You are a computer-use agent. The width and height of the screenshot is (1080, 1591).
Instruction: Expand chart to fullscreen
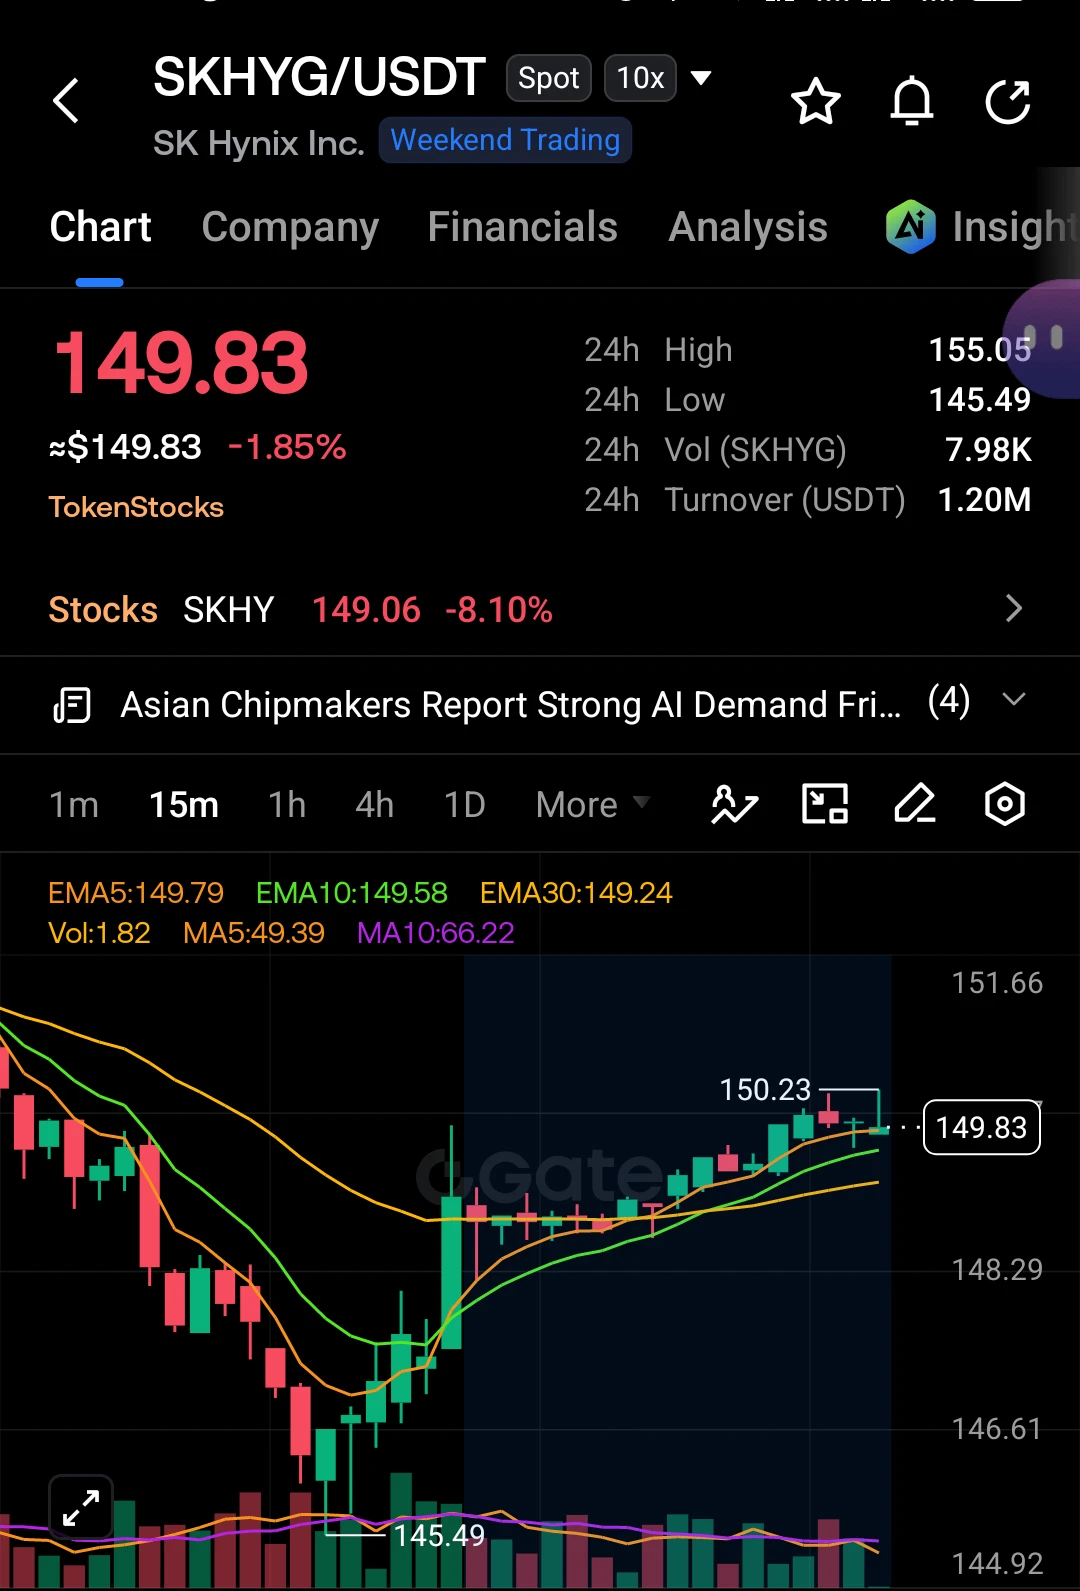[81, 1508]
